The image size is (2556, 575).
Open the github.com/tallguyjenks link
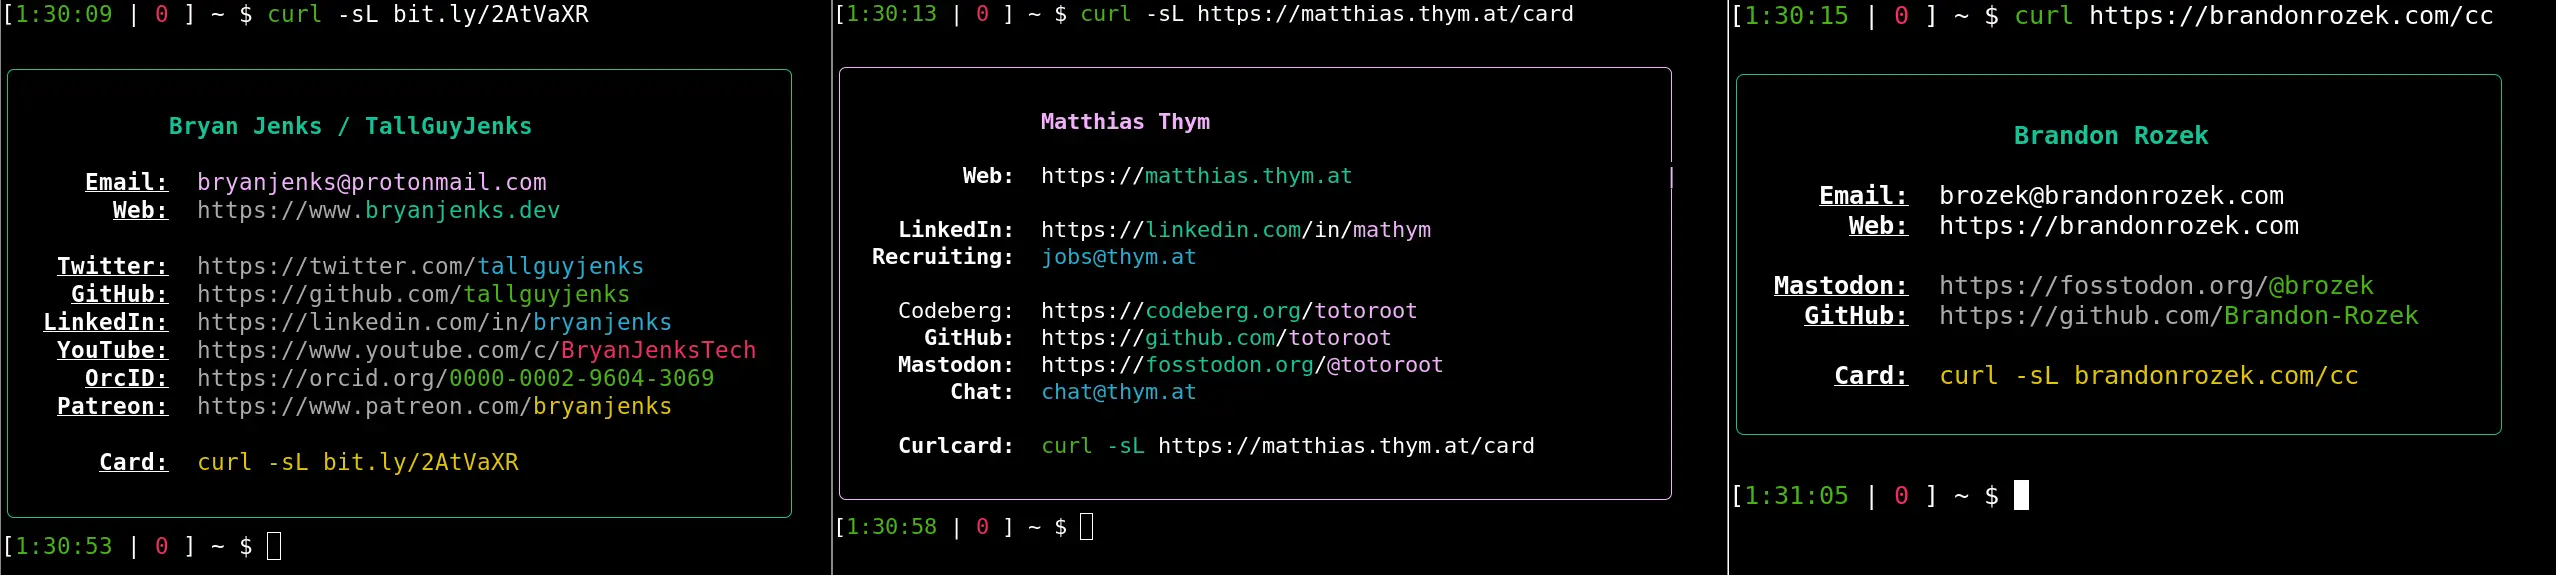pos(413,294)
